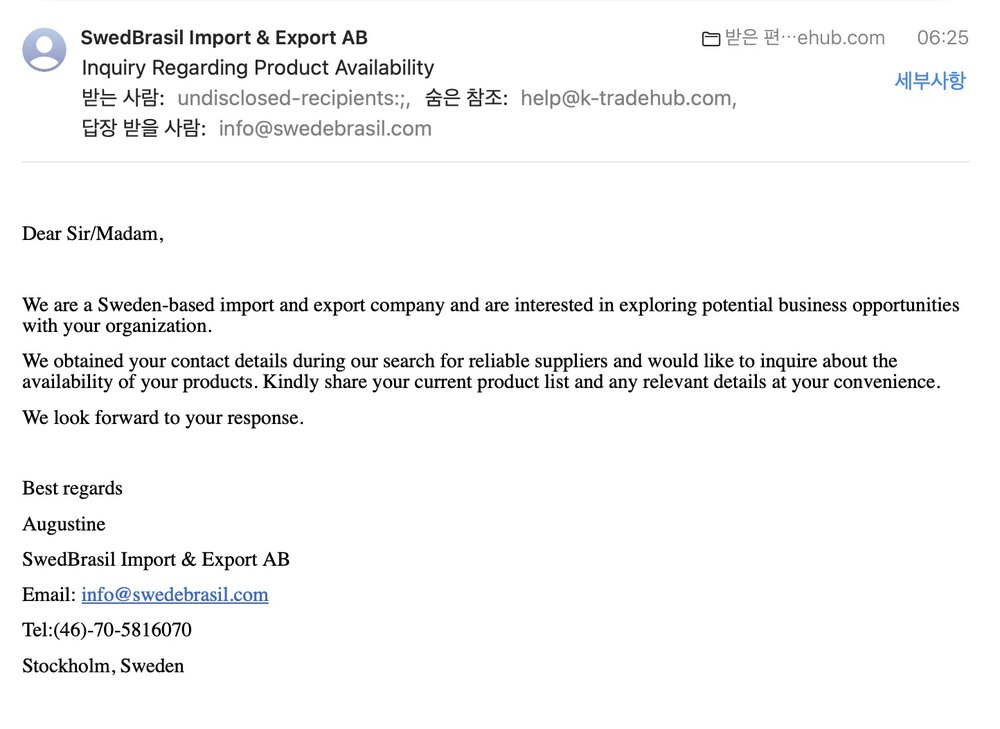The width and height of the screenshot is (1000, 729).
Task: Click the sender's profile avatar icon
Action: pyautogui.click(x=44, y=49)
